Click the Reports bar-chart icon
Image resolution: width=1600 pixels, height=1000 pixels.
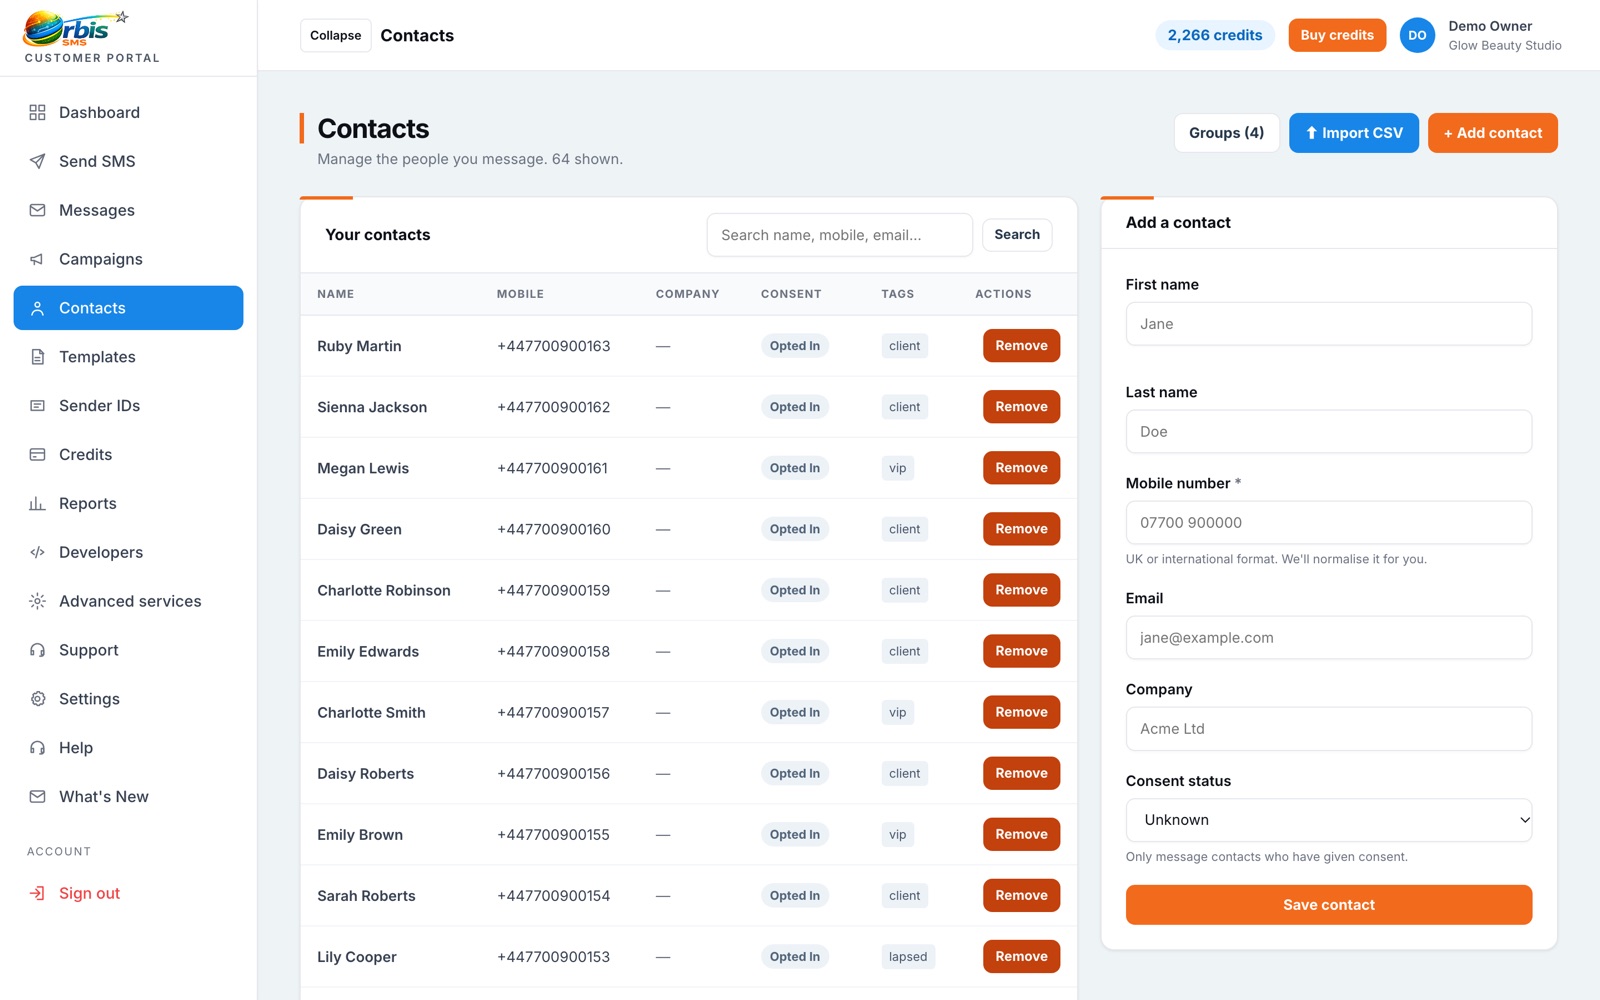37,504
